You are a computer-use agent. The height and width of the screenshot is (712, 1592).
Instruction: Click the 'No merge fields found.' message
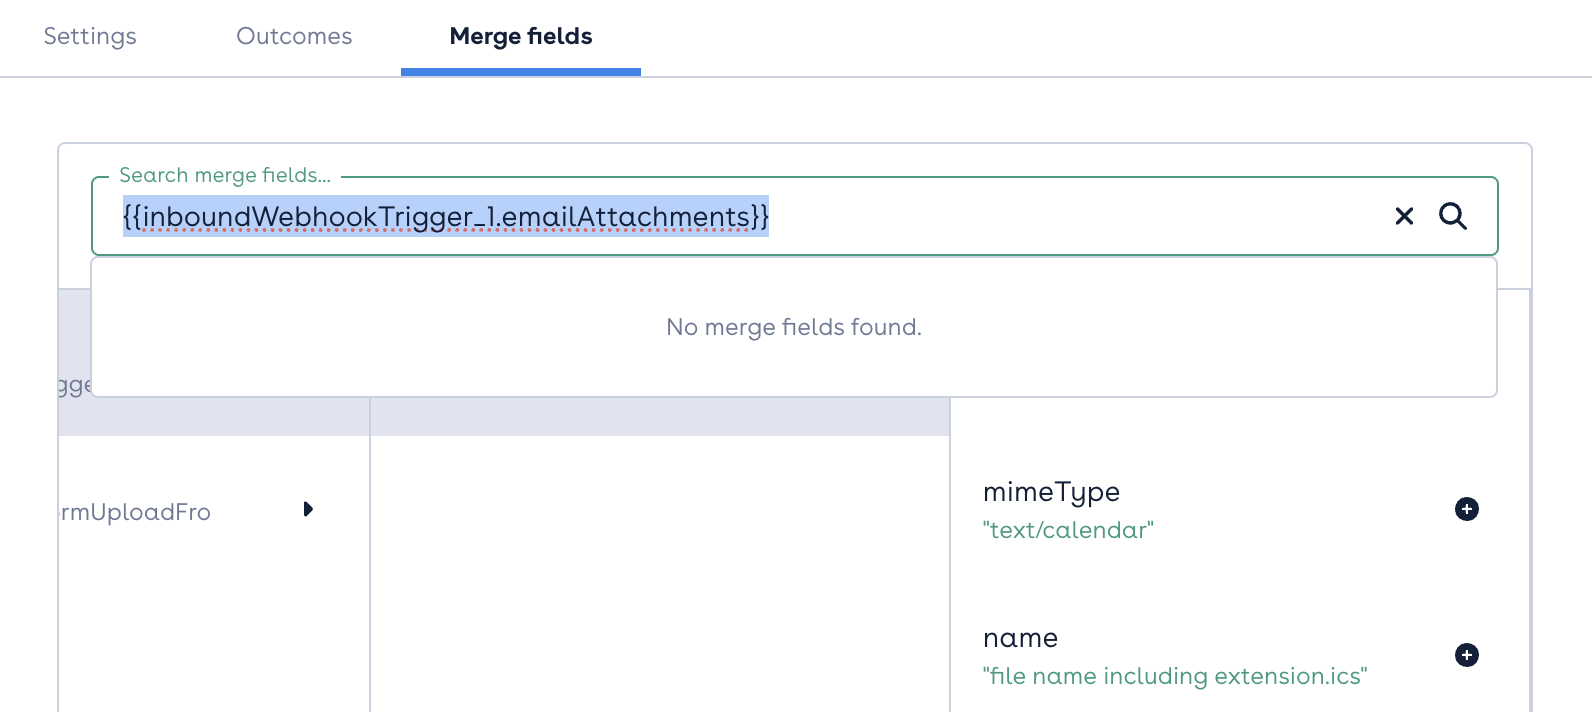click(x=794, y=327)
